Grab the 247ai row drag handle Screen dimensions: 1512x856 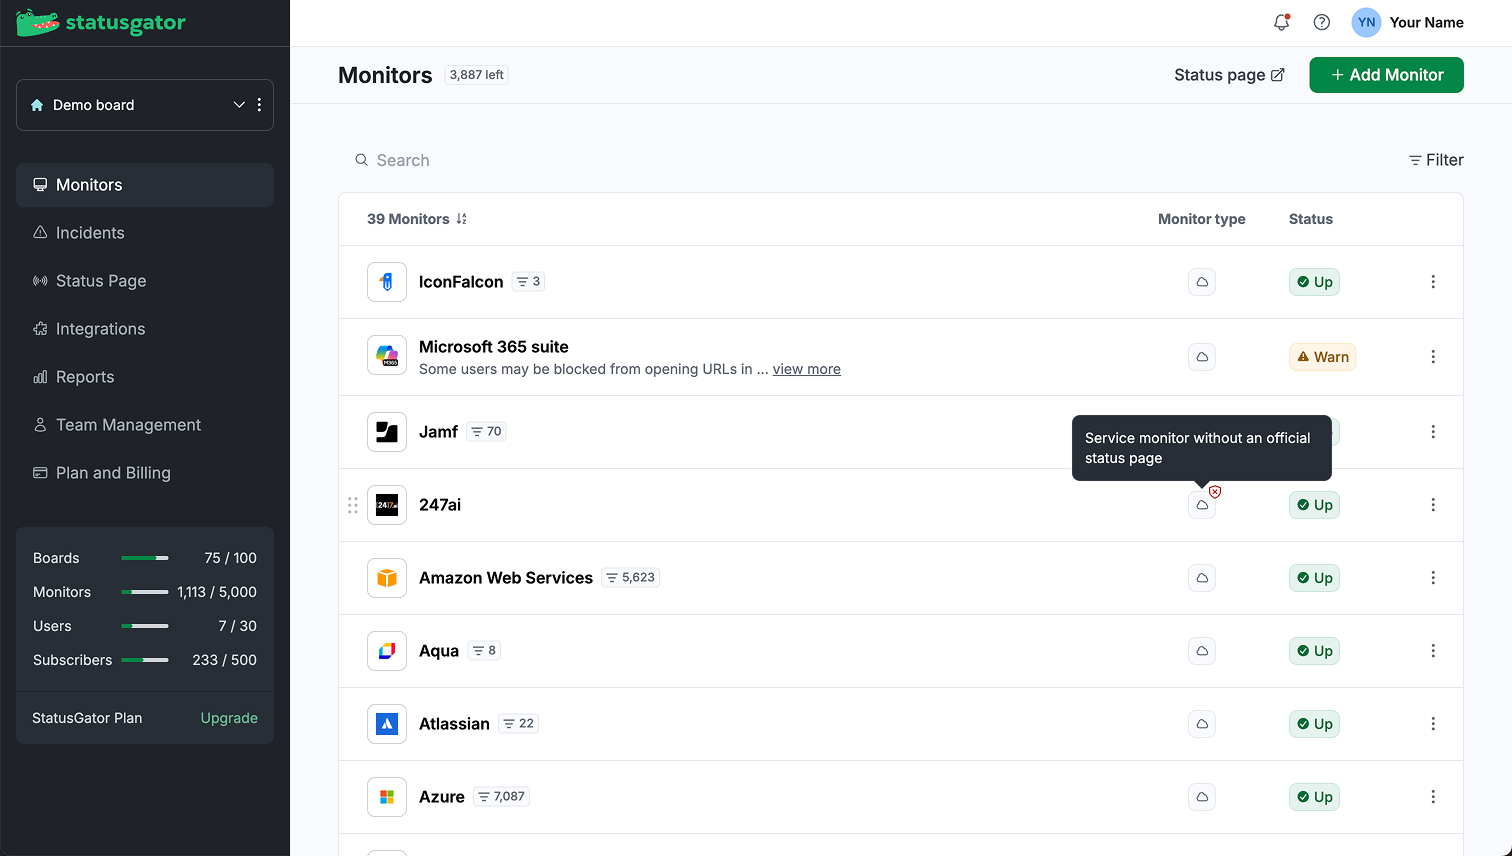pyautogui.click(x=352, y=505)
